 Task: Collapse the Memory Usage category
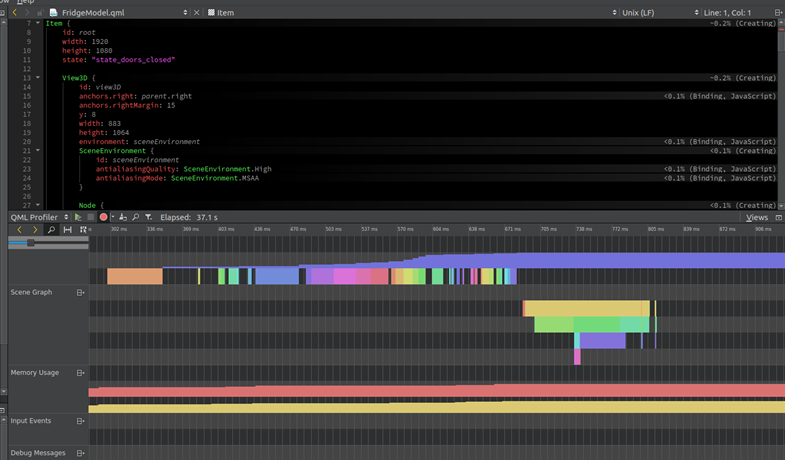(x=80, y=373)
